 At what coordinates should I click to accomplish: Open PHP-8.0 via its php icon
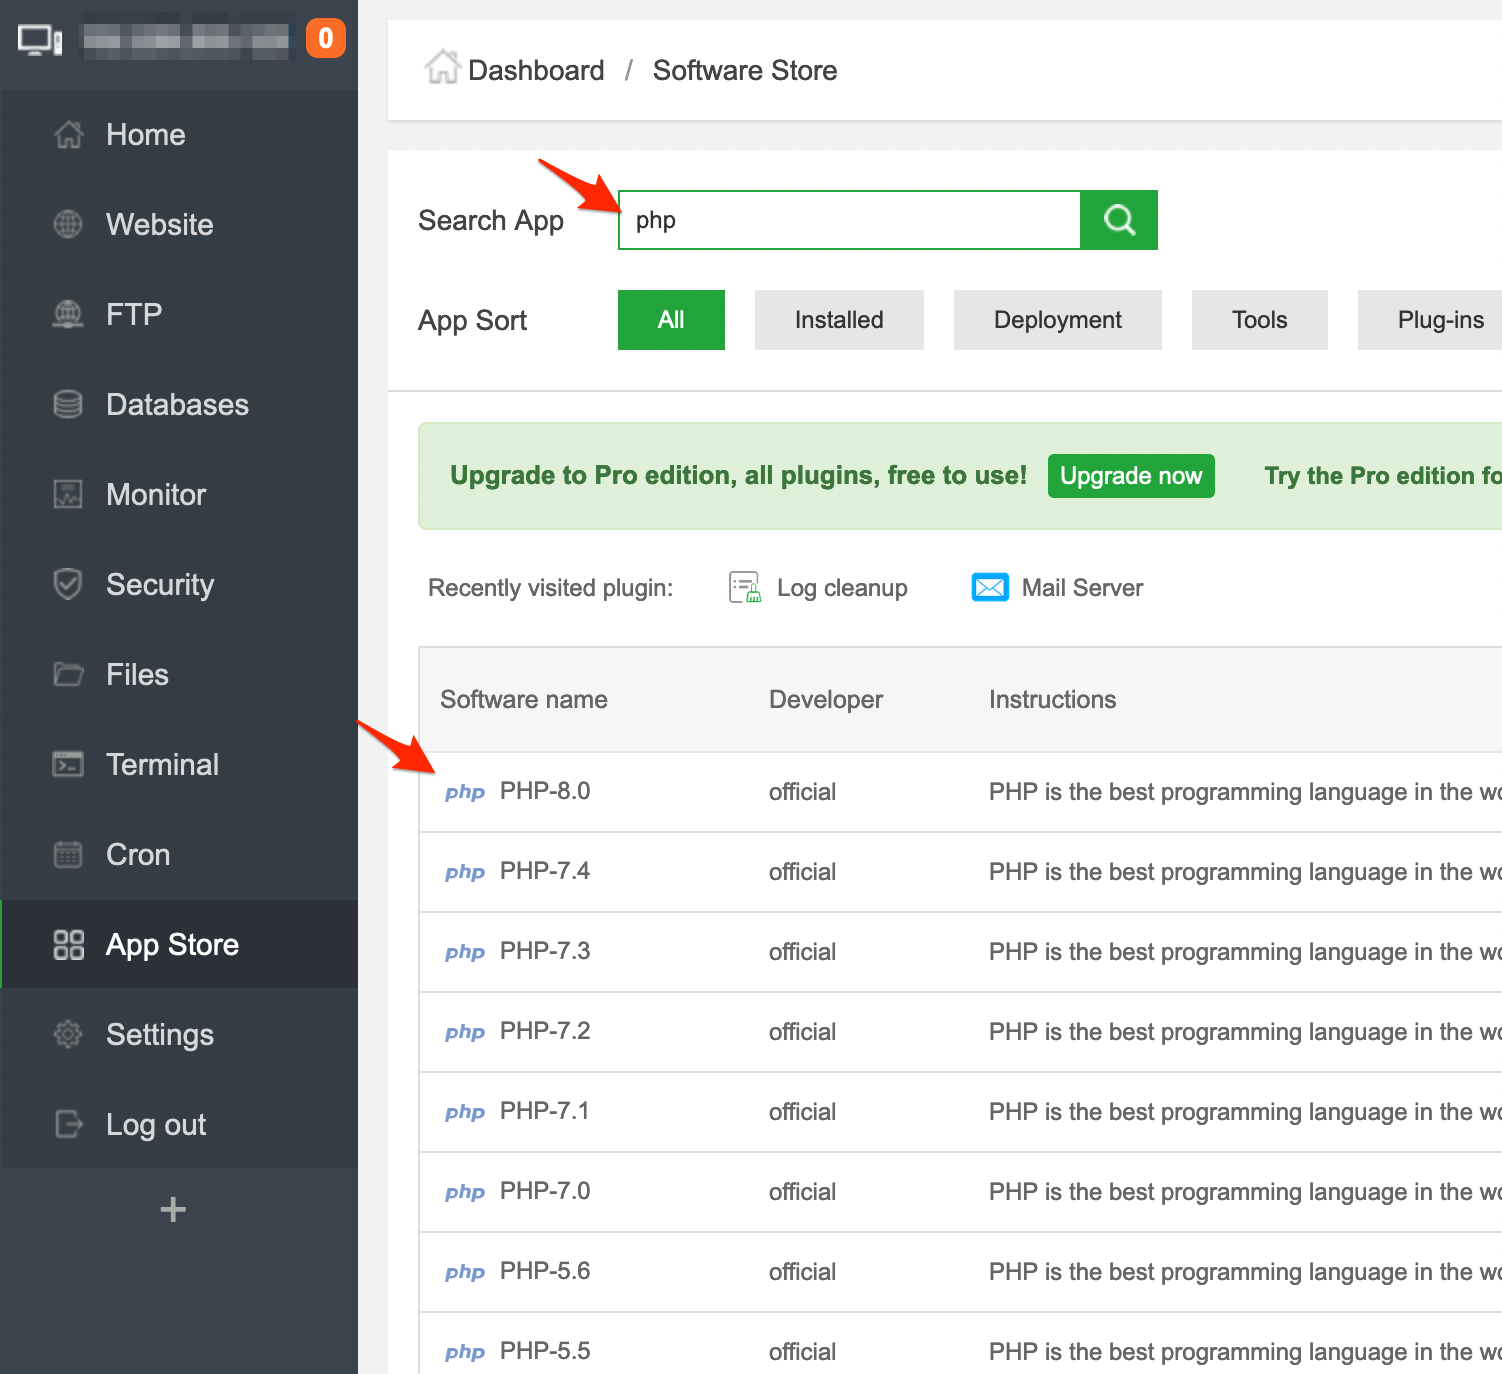click(464, 791)
